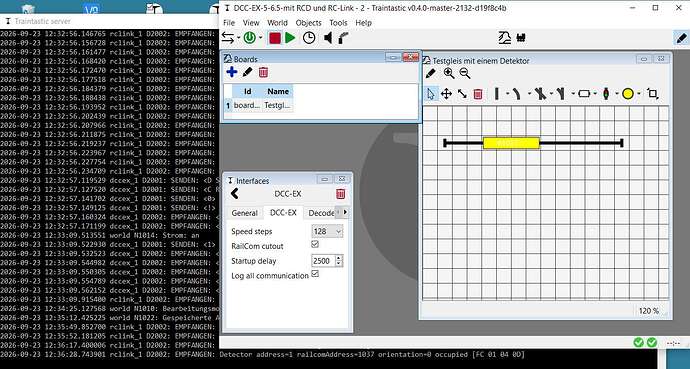Switch to the DCC-EX tab

tap(283, 212)
